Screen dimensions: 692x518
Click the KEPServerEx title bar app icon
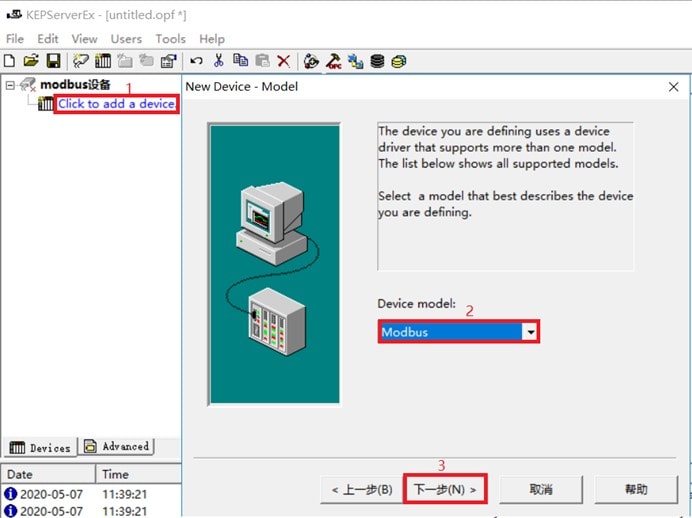[14, 15]
